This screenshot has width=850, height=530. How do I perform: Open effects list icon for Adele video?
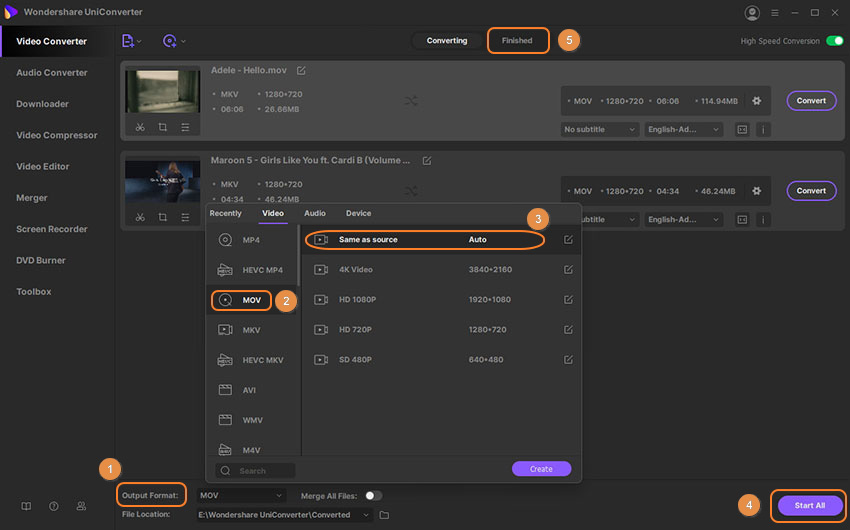185,127
